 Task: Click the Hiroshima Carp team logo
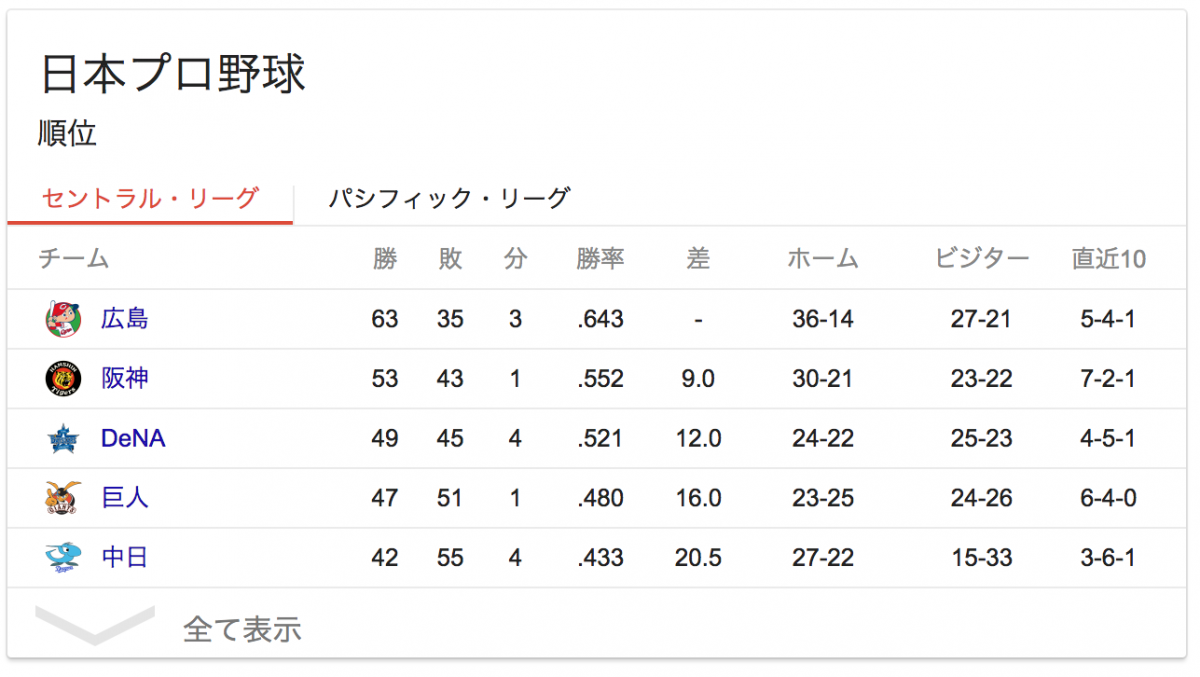pyautogui.click(x=60, y=319)
